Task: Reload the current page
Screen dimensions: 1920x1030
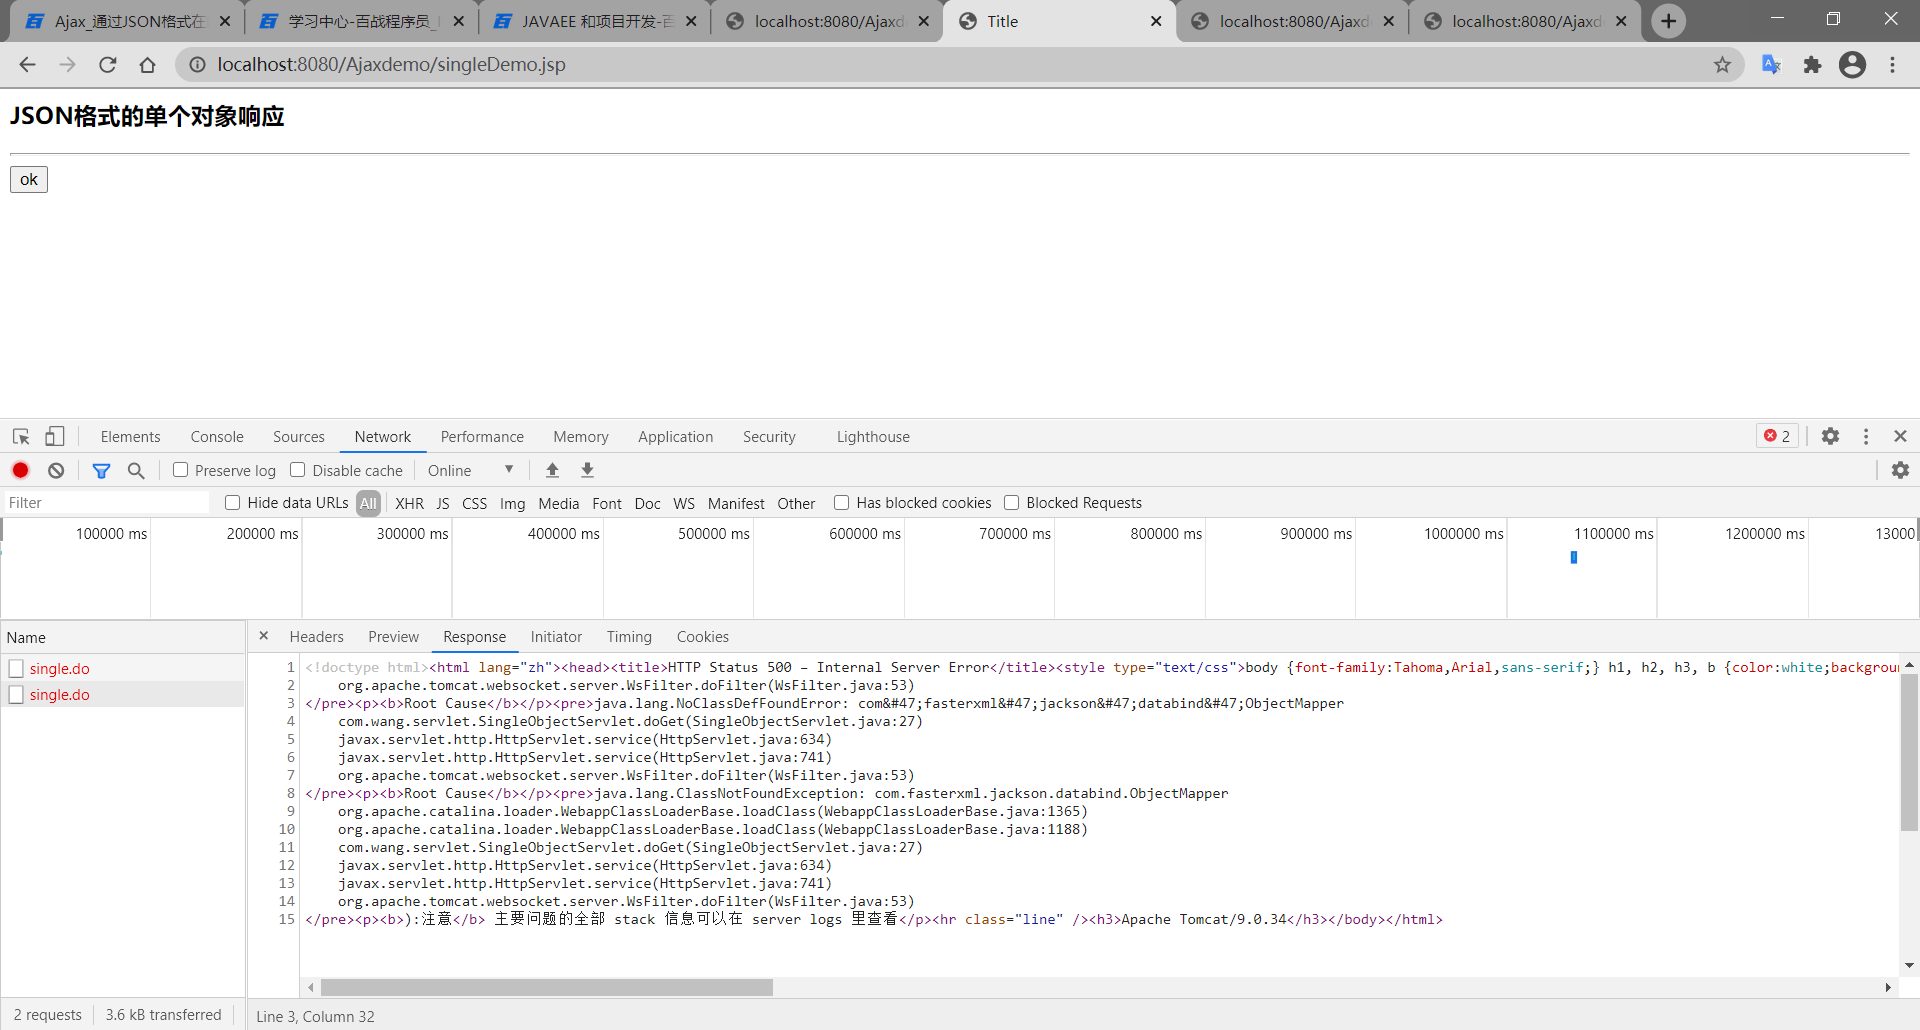Action: 108,65
